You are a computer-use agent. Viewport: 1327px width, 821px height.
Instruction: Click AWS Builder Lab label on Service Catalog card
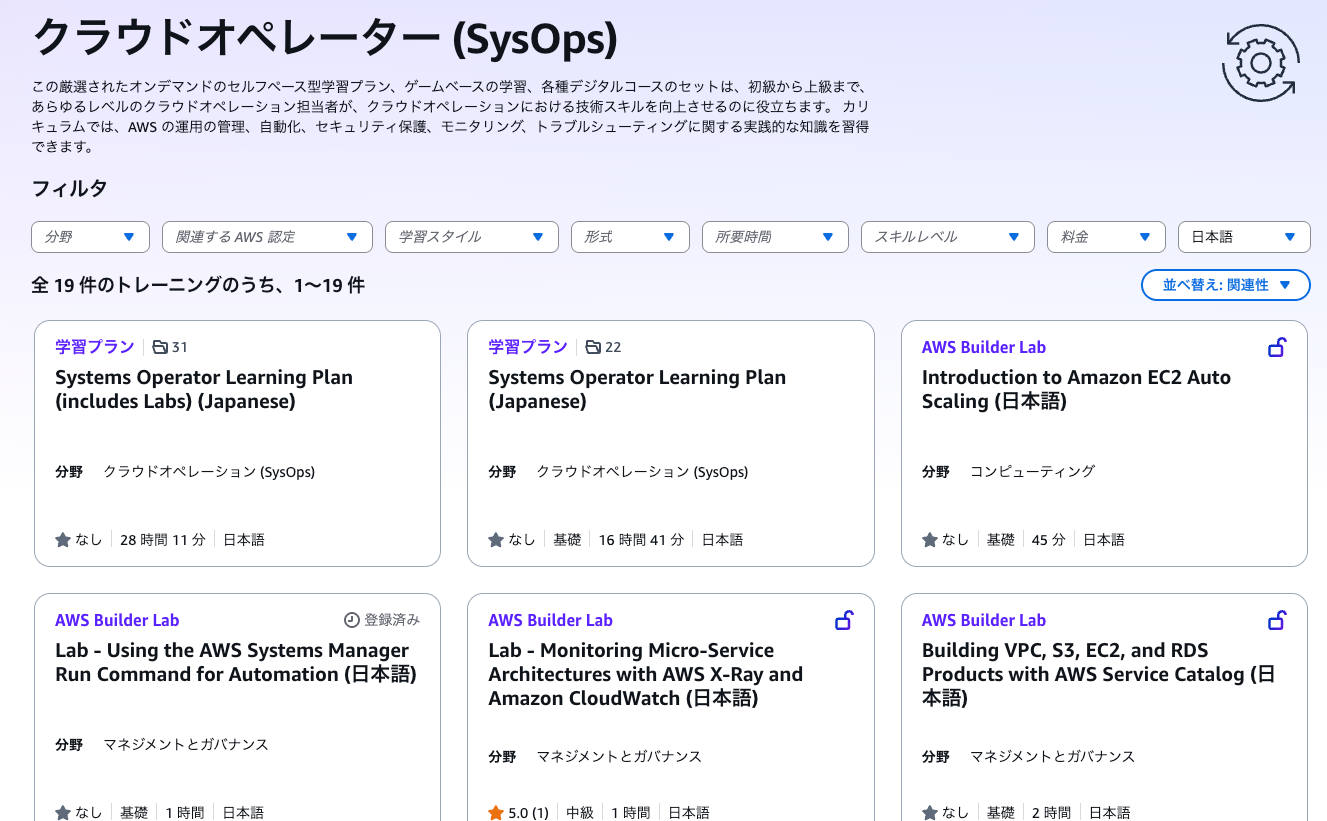(x=984, y=620)
